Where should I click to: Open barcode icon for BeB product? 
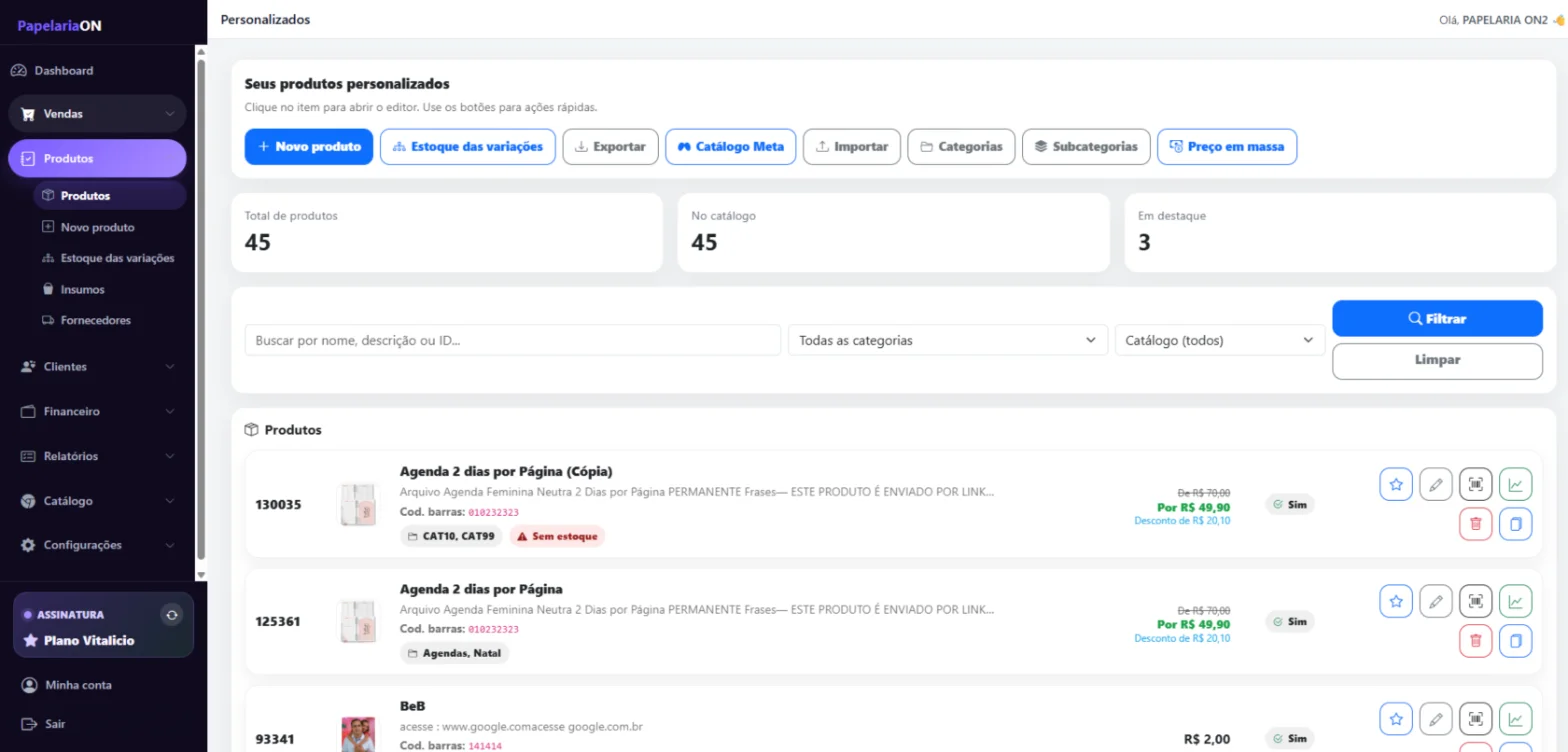tap(1476, 719)
